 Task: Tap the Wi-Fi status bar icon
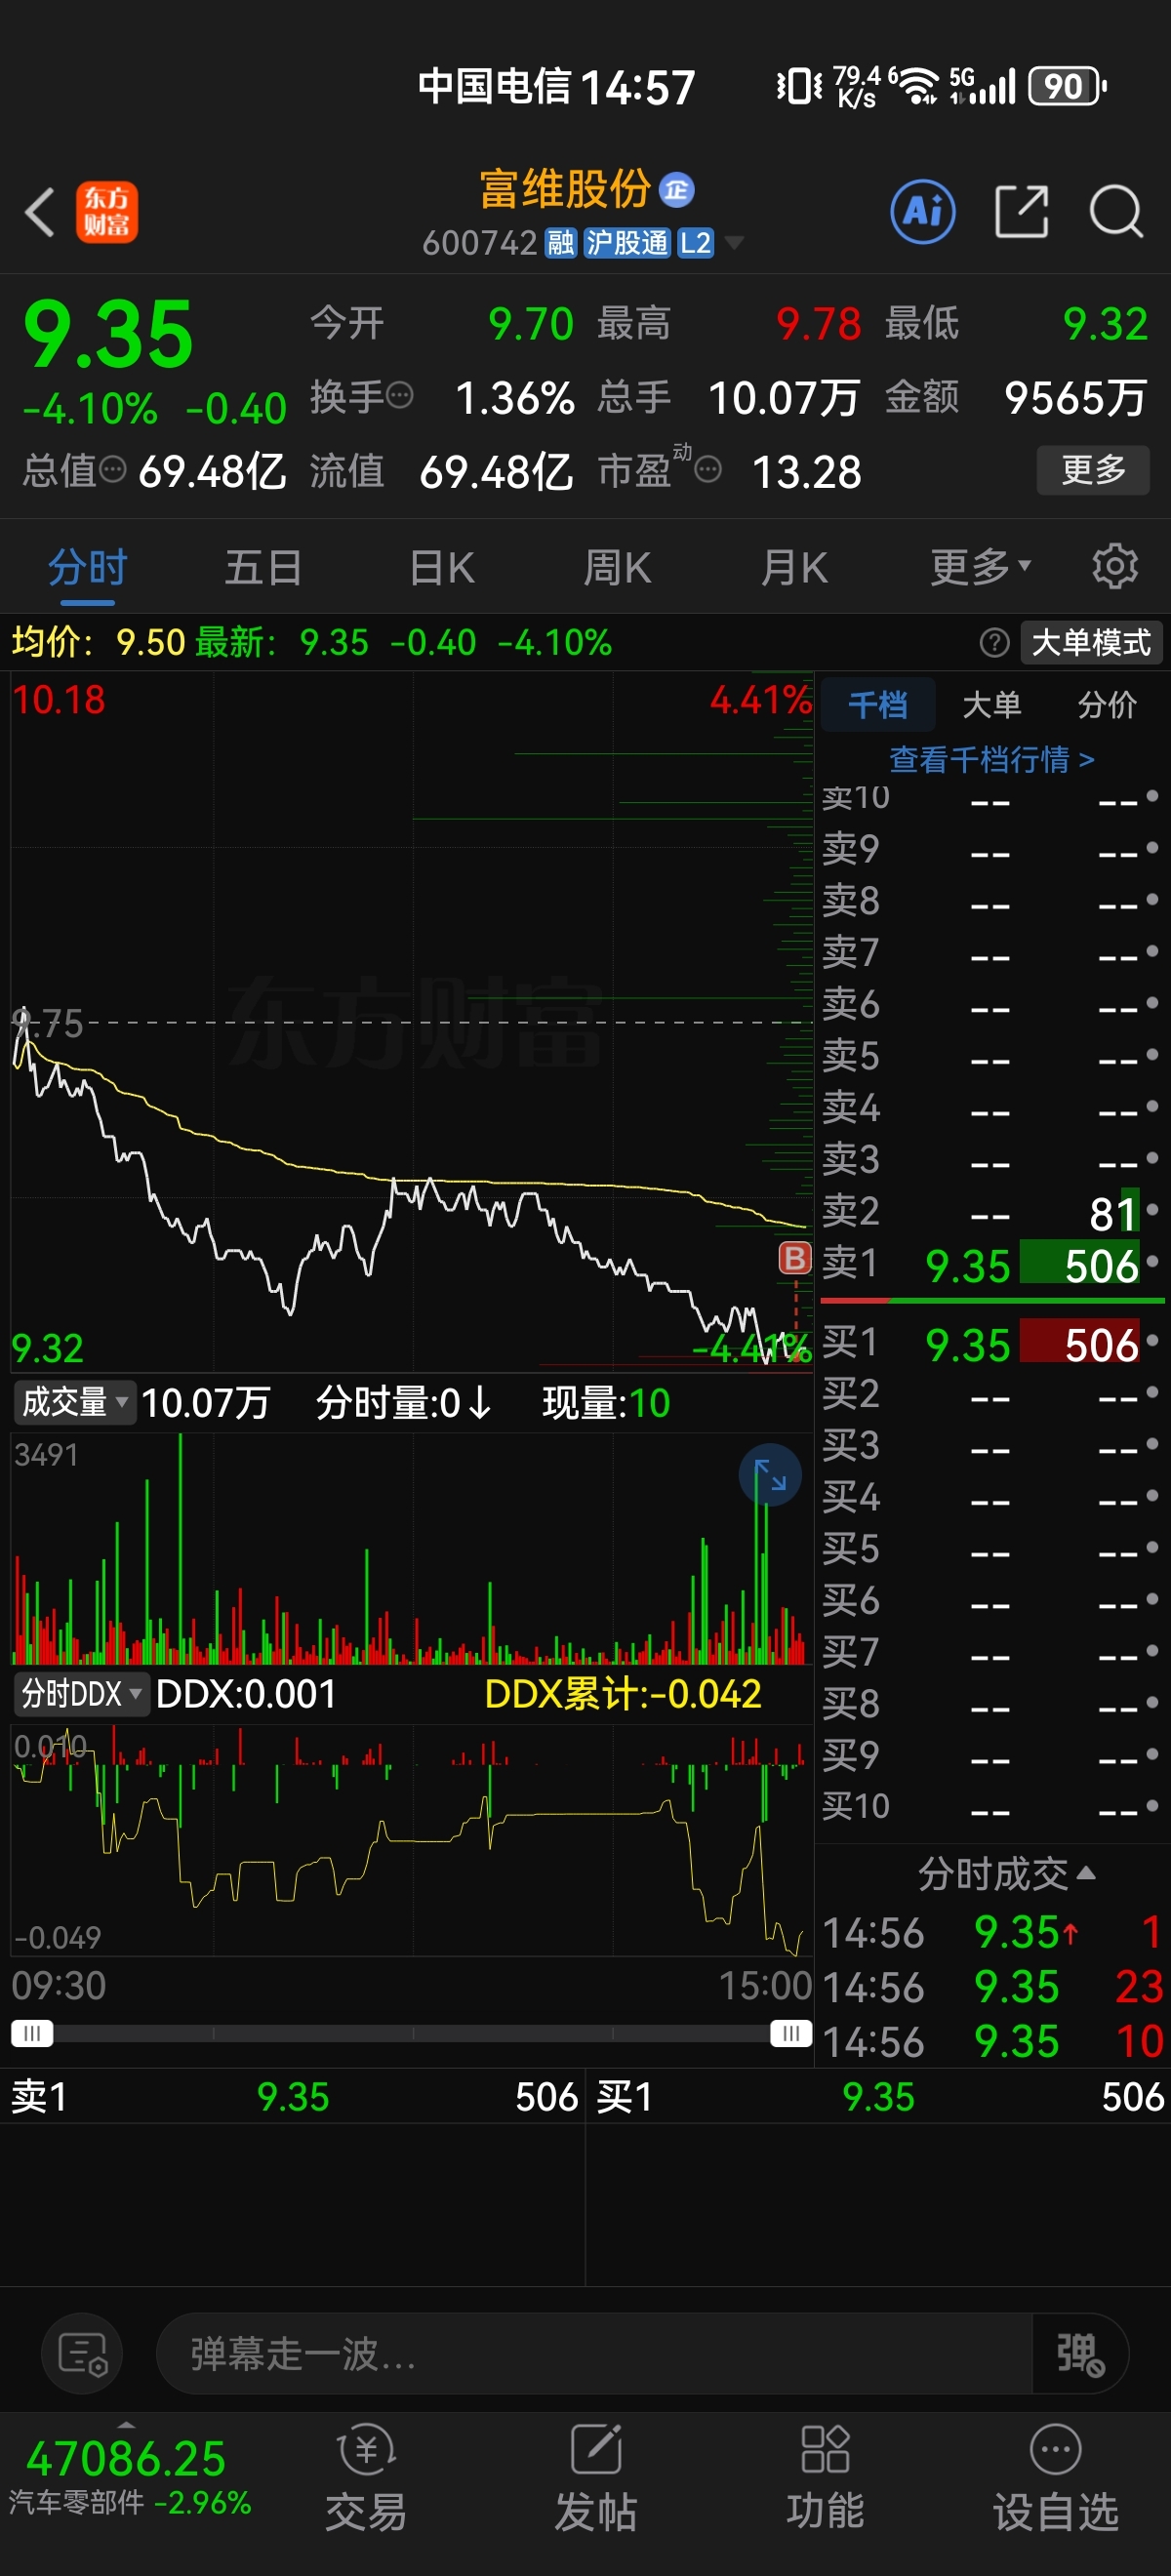point(918,87)
